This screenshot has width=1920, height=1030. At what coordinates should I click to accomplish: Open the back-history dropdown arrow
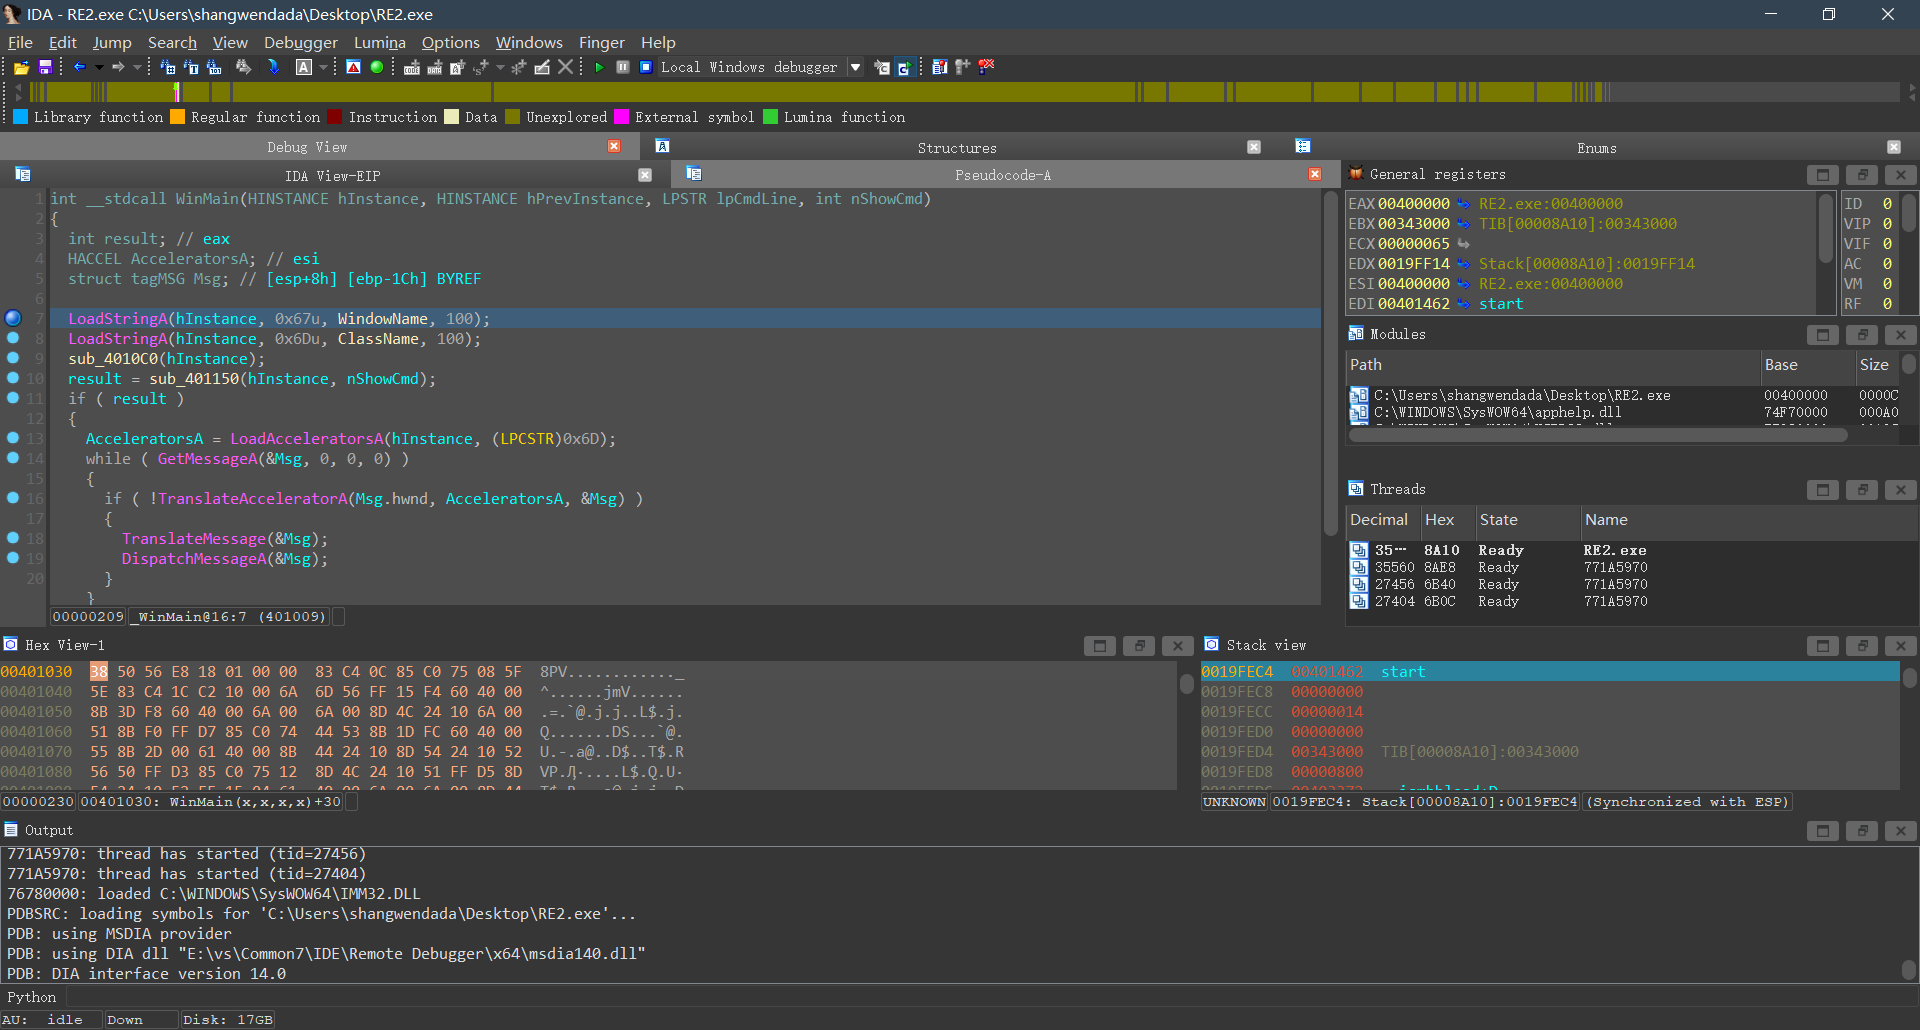point(99,67)
